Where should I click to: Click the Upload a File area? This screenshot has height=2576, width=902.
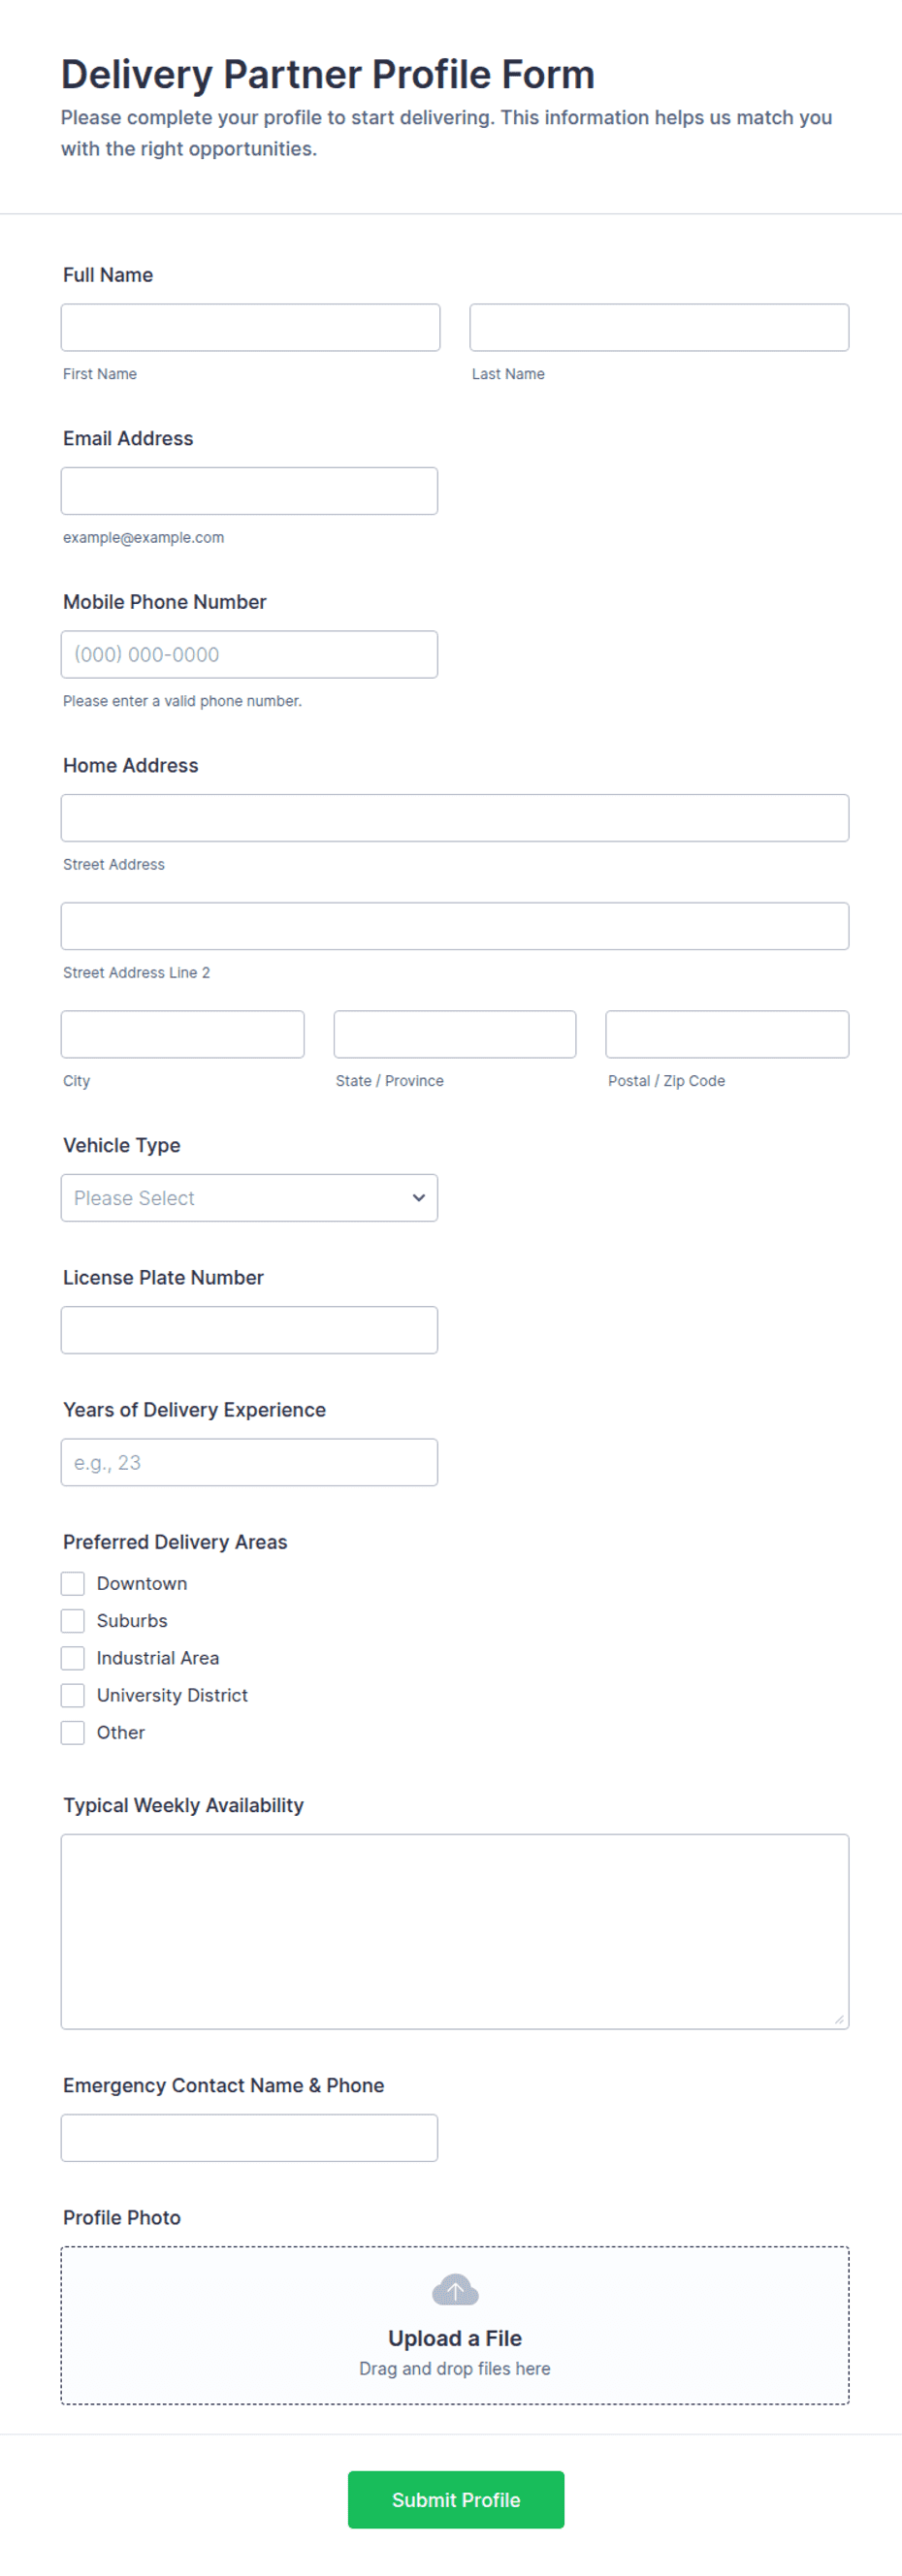pos(455,2325)
